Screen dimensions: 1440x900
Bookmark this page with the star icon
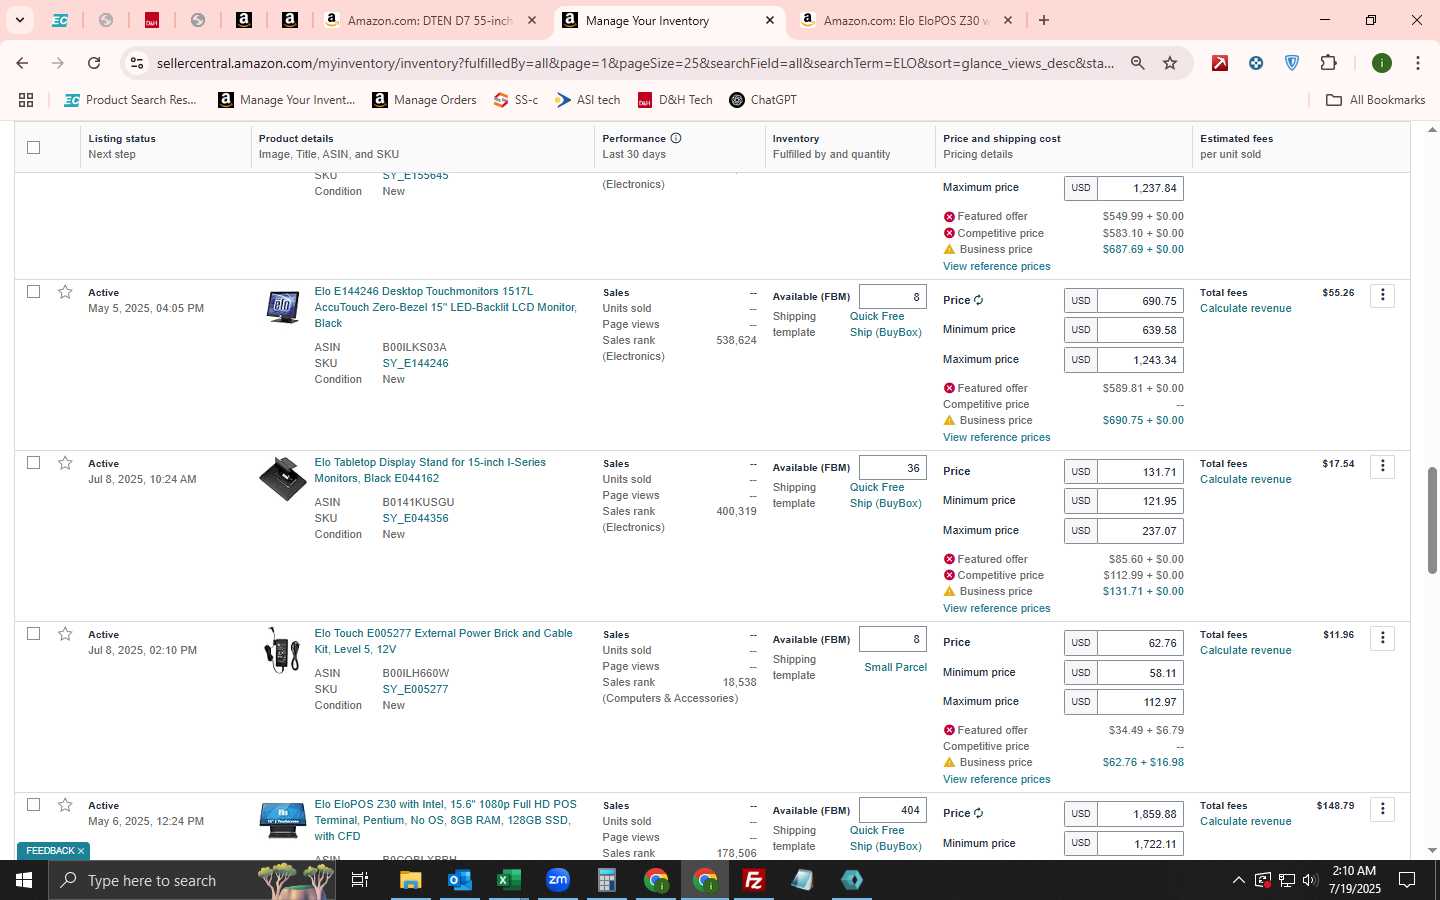[1170, 63]
